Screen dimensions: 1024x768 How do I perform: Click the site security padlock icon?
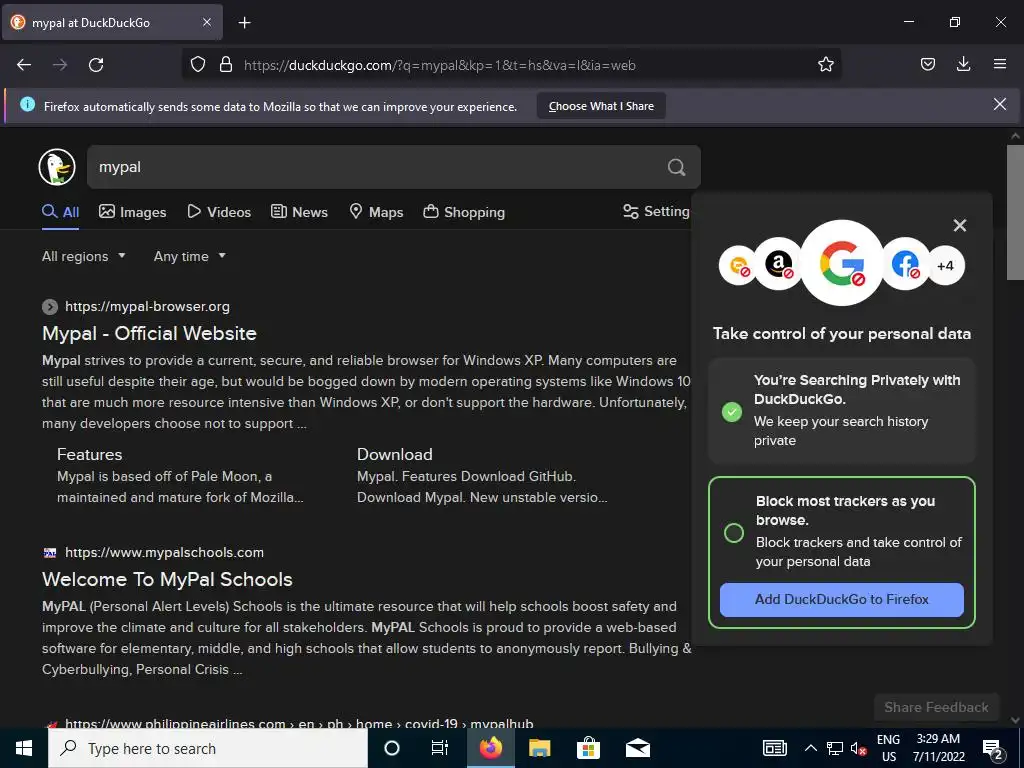(x=226, y=65)
